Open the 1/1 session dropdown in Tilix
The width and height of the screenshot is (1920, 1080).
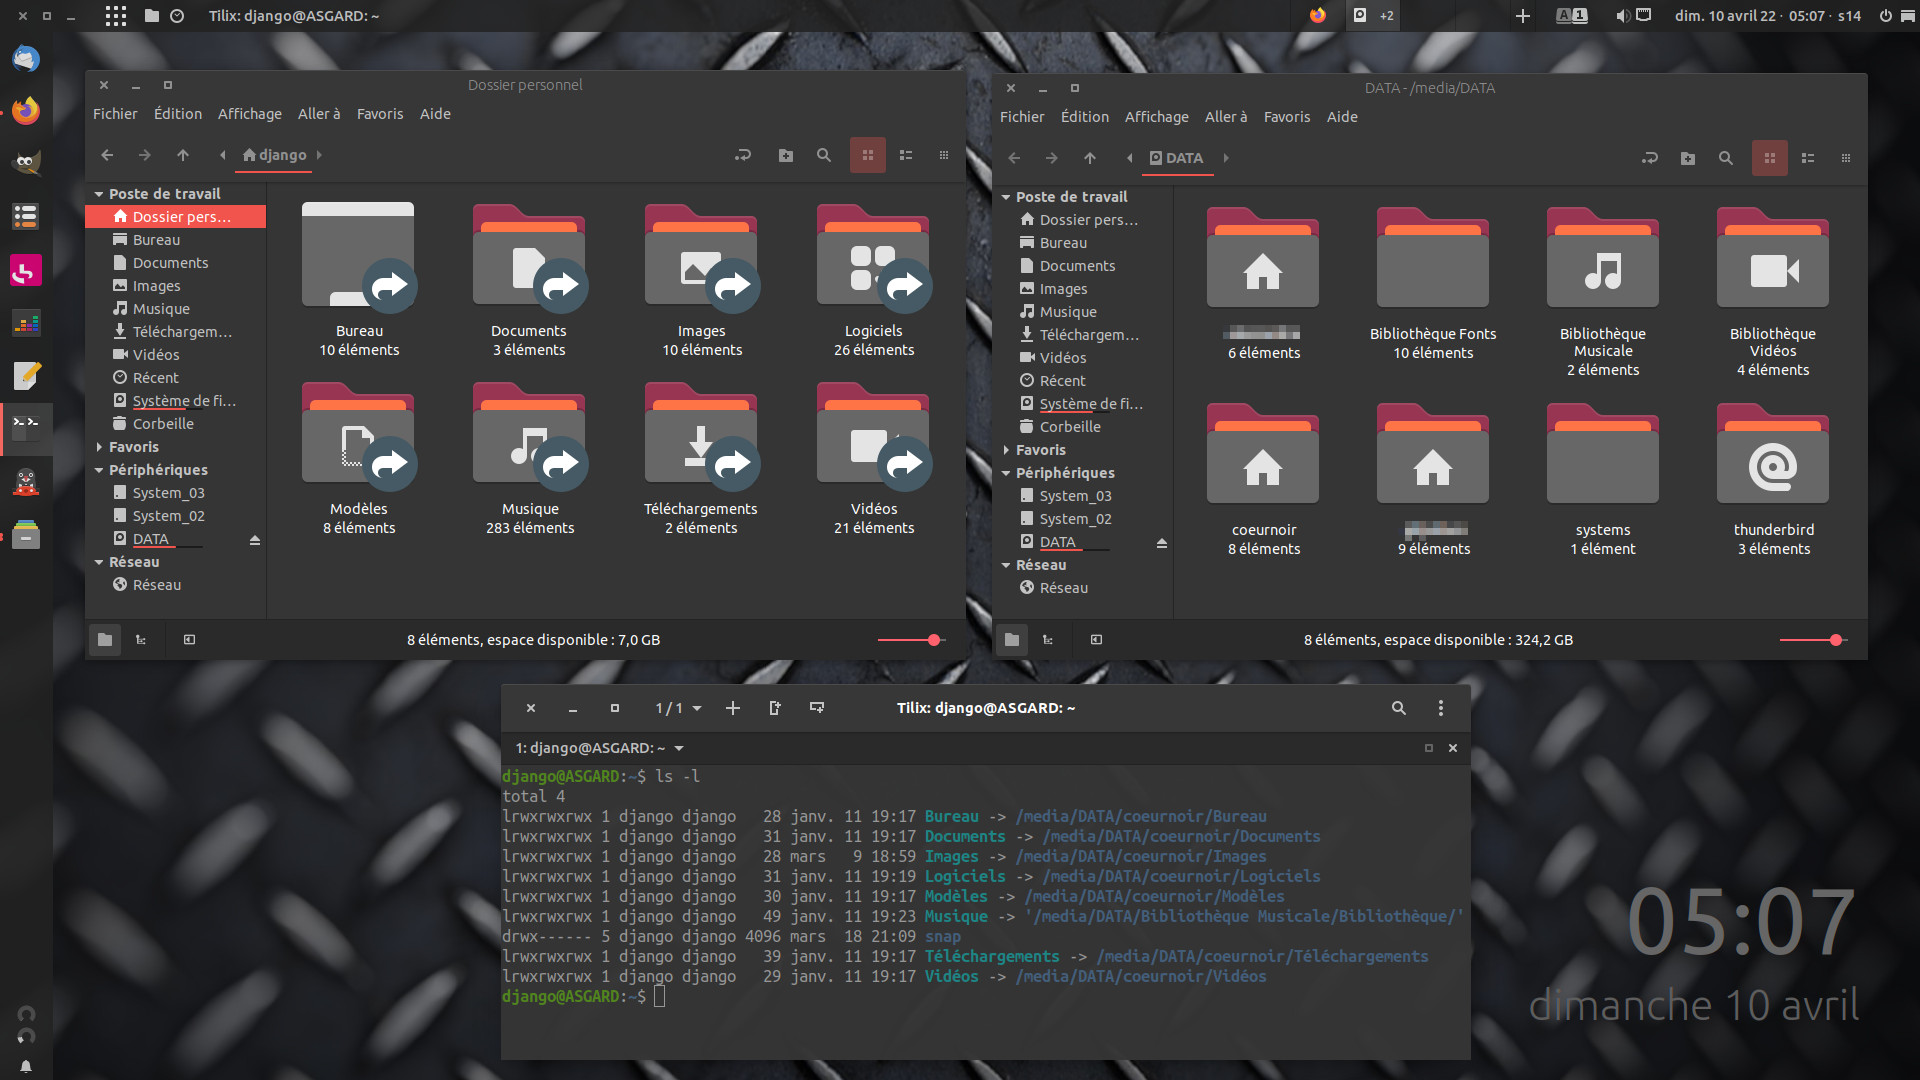click(x=679, y=708)
